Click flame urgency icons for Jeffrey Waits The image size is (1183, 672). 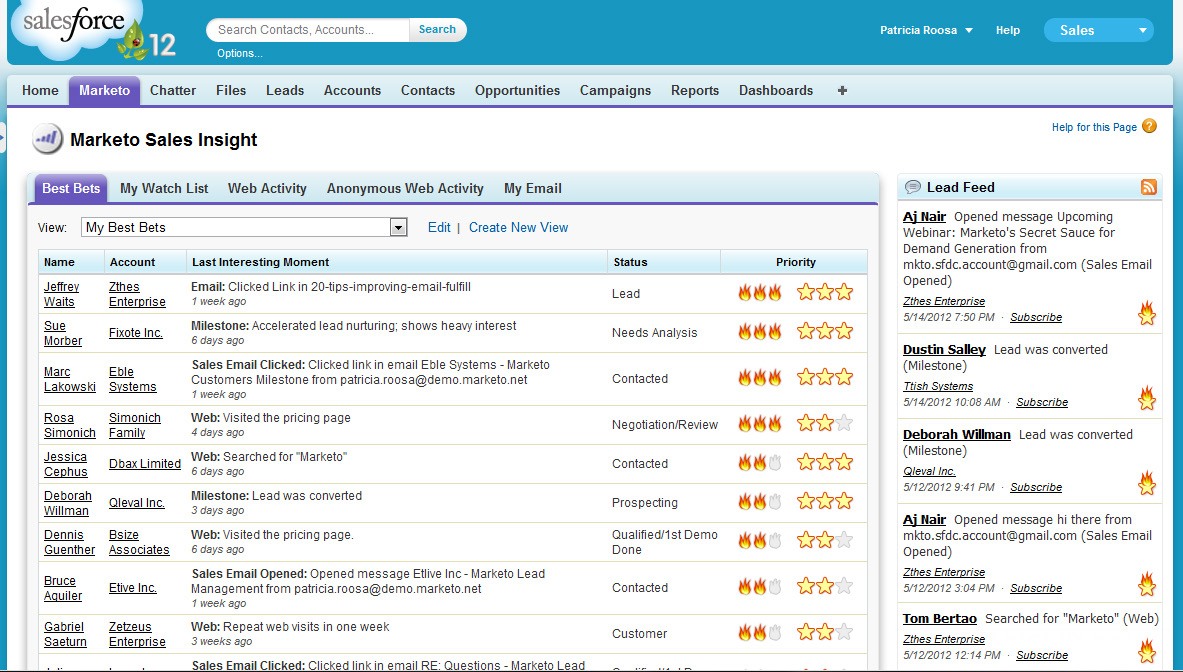tap(760, 293)
